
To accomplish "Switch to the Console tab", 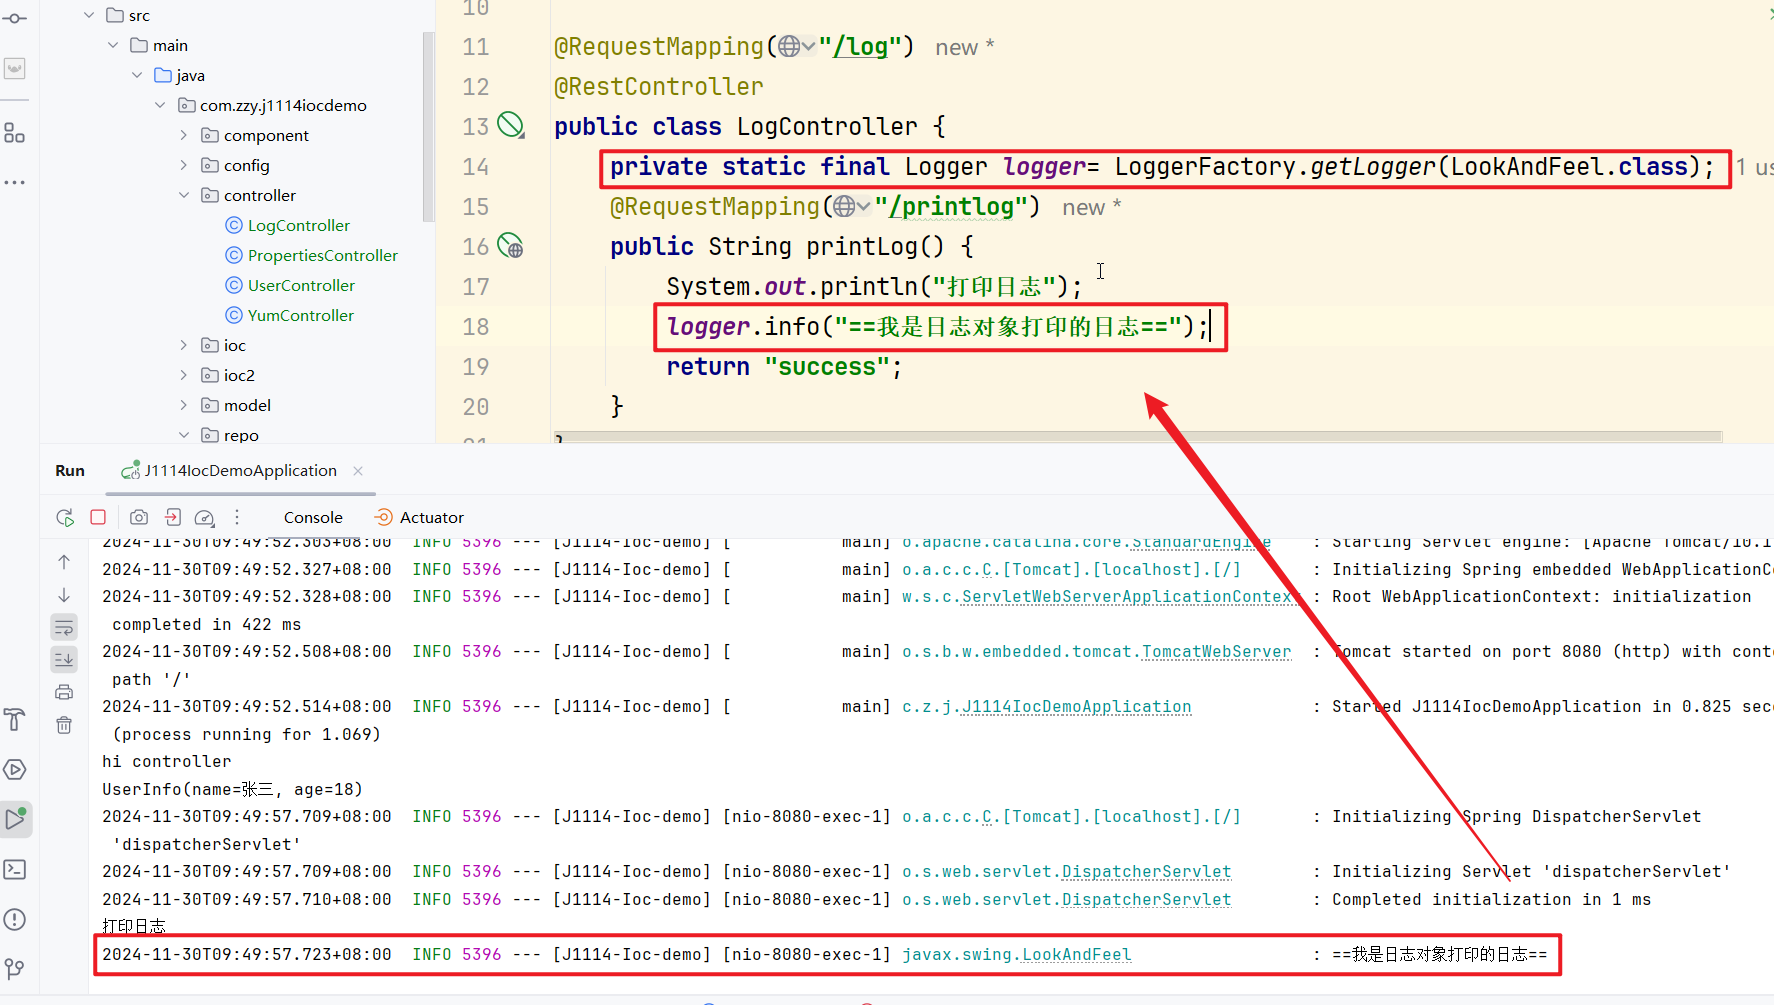I will pyautogui.click(x=313, y=517).
